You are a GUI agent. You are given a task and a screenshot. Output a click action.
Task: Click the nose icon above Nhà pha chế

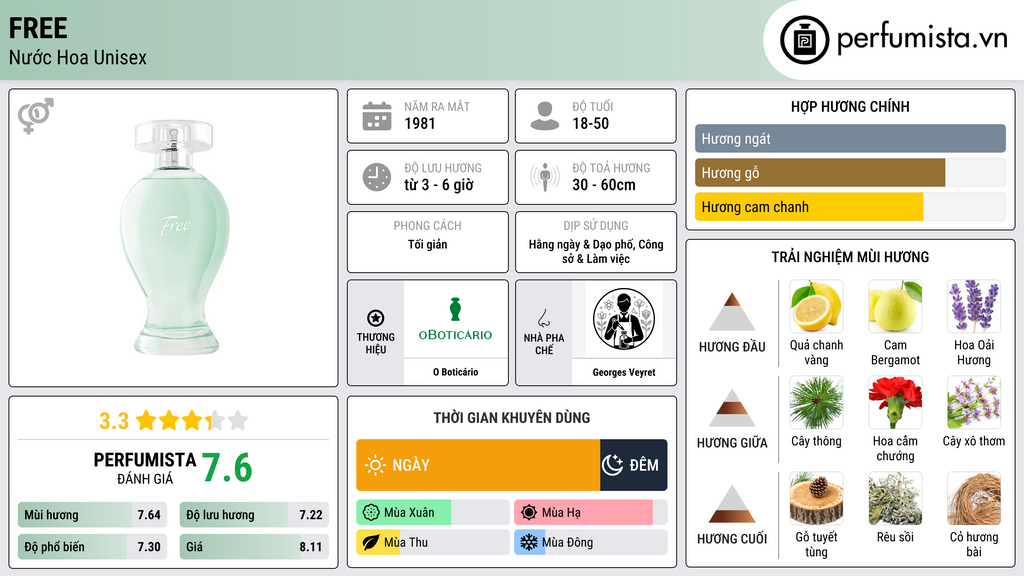pos(543,318)
